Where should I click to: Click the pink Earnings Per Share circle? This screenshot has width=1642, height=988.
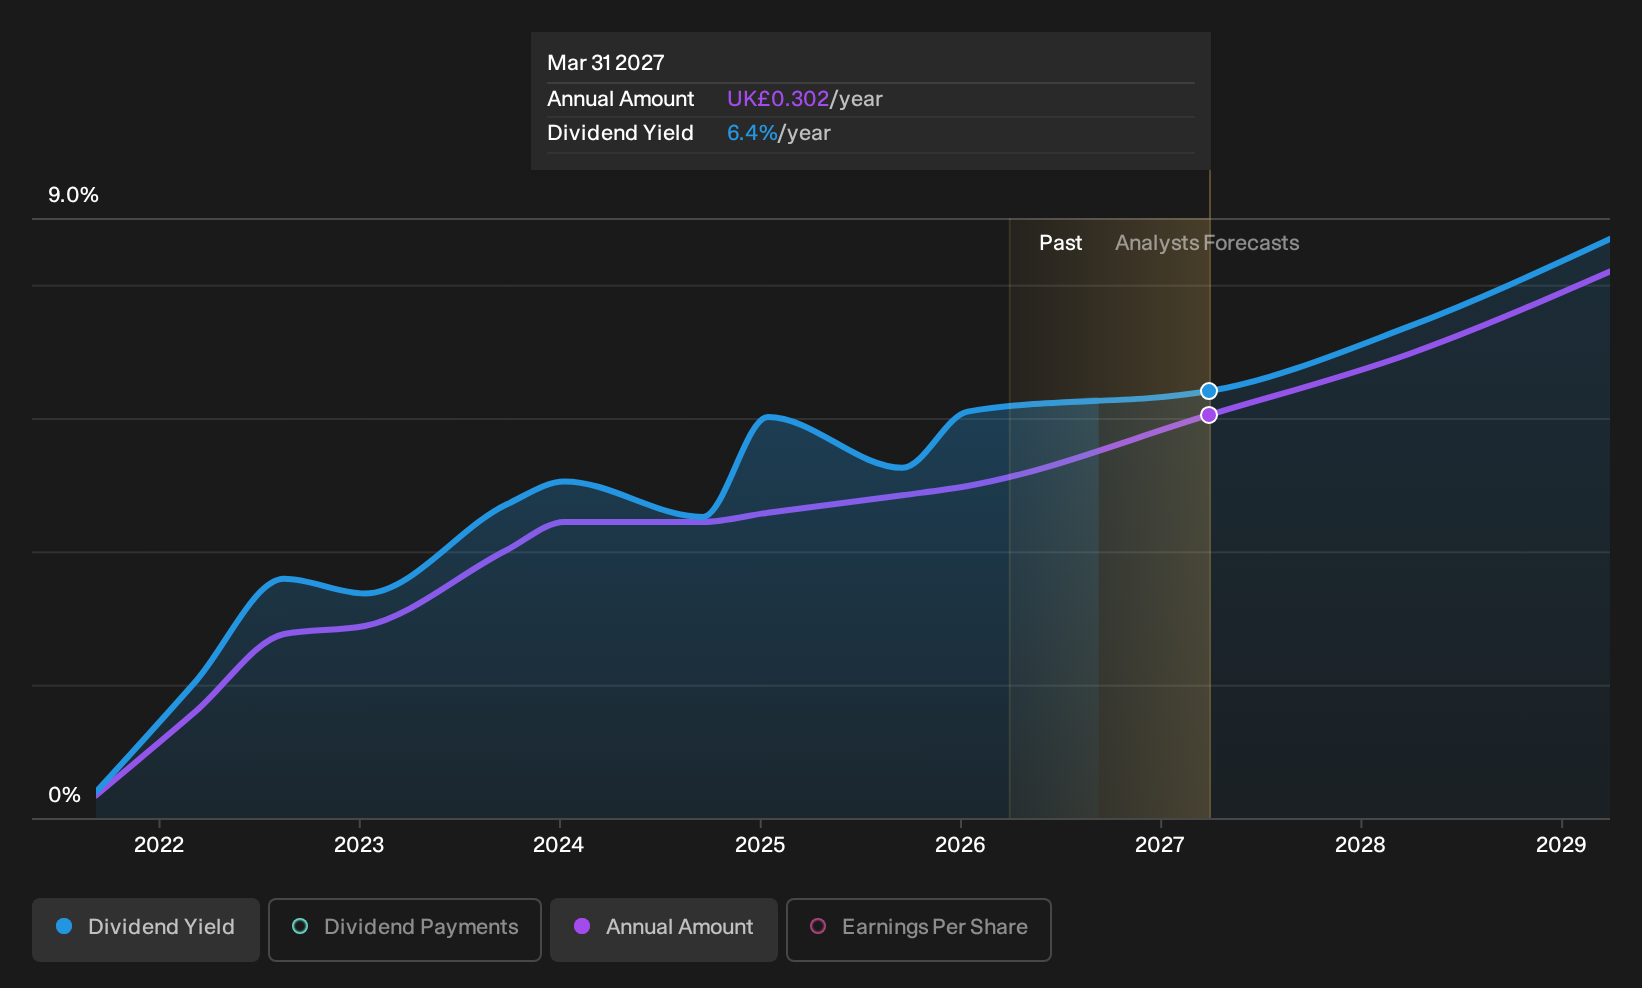[x=818, y=927]
